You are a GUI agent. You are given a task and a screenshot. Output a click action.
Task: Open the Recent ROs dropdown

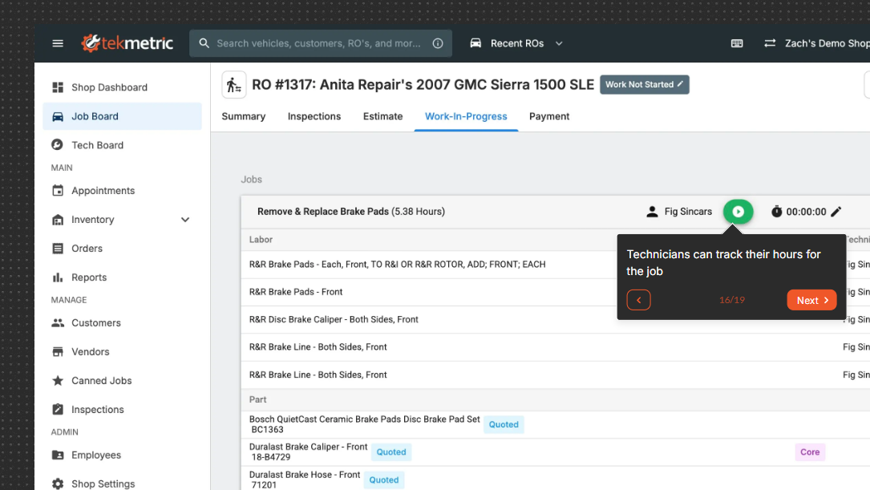click(517, 43)
